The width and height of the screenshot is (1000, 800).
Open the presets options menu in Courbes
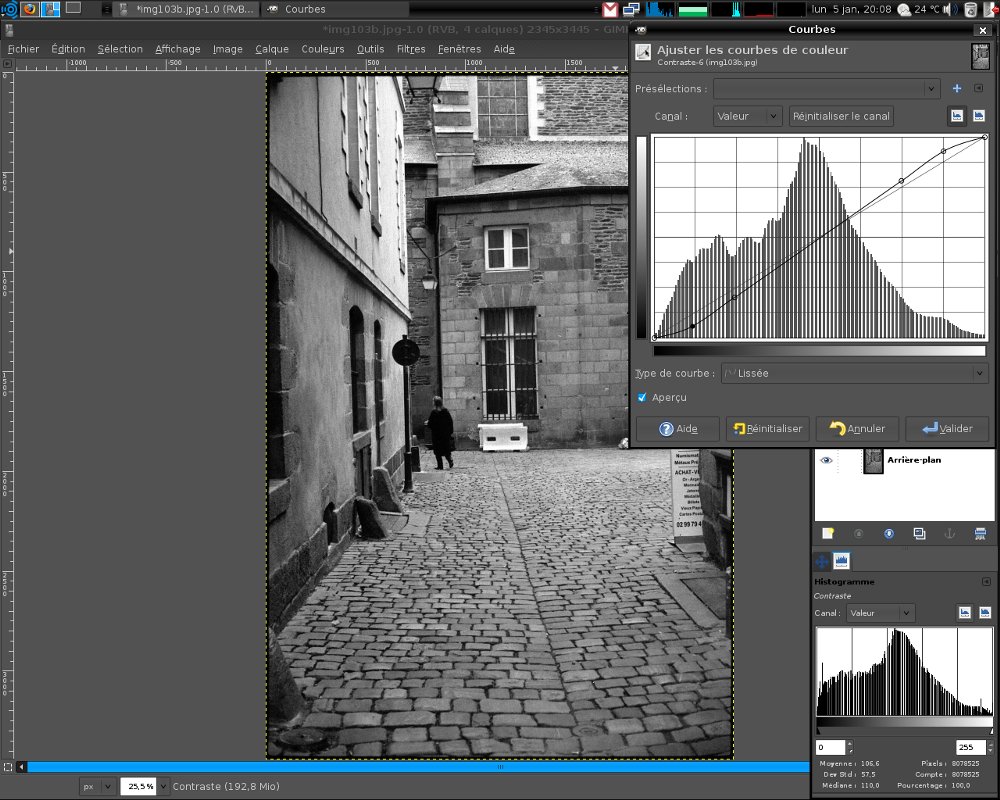click(979, 89)
